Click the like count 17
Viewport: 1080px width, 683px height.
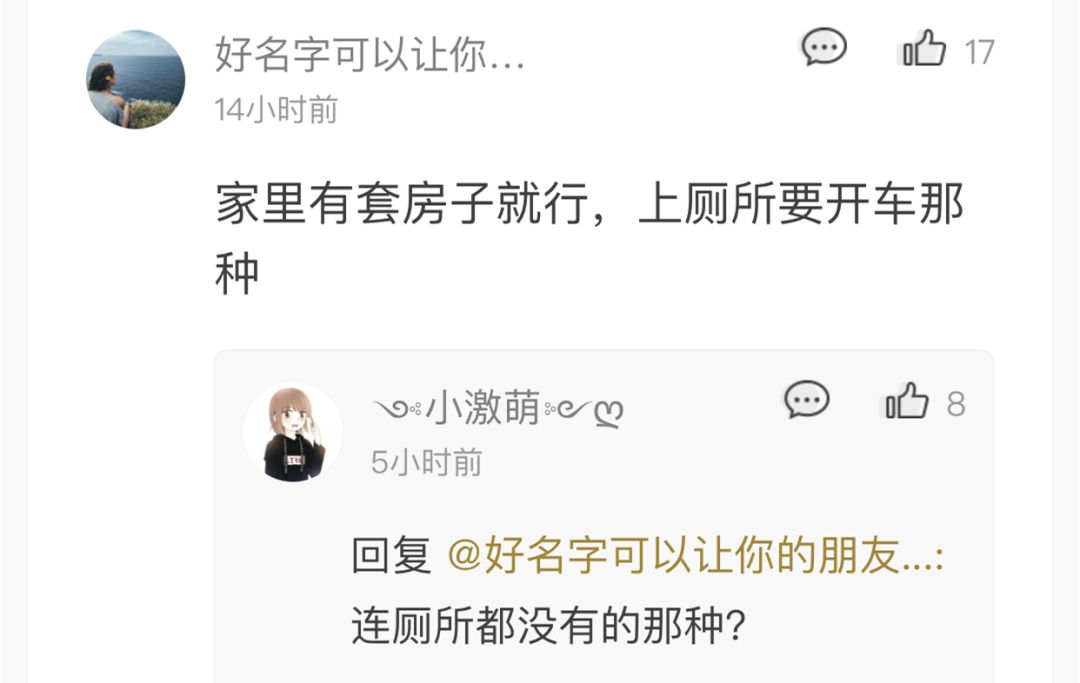[979, 52]
